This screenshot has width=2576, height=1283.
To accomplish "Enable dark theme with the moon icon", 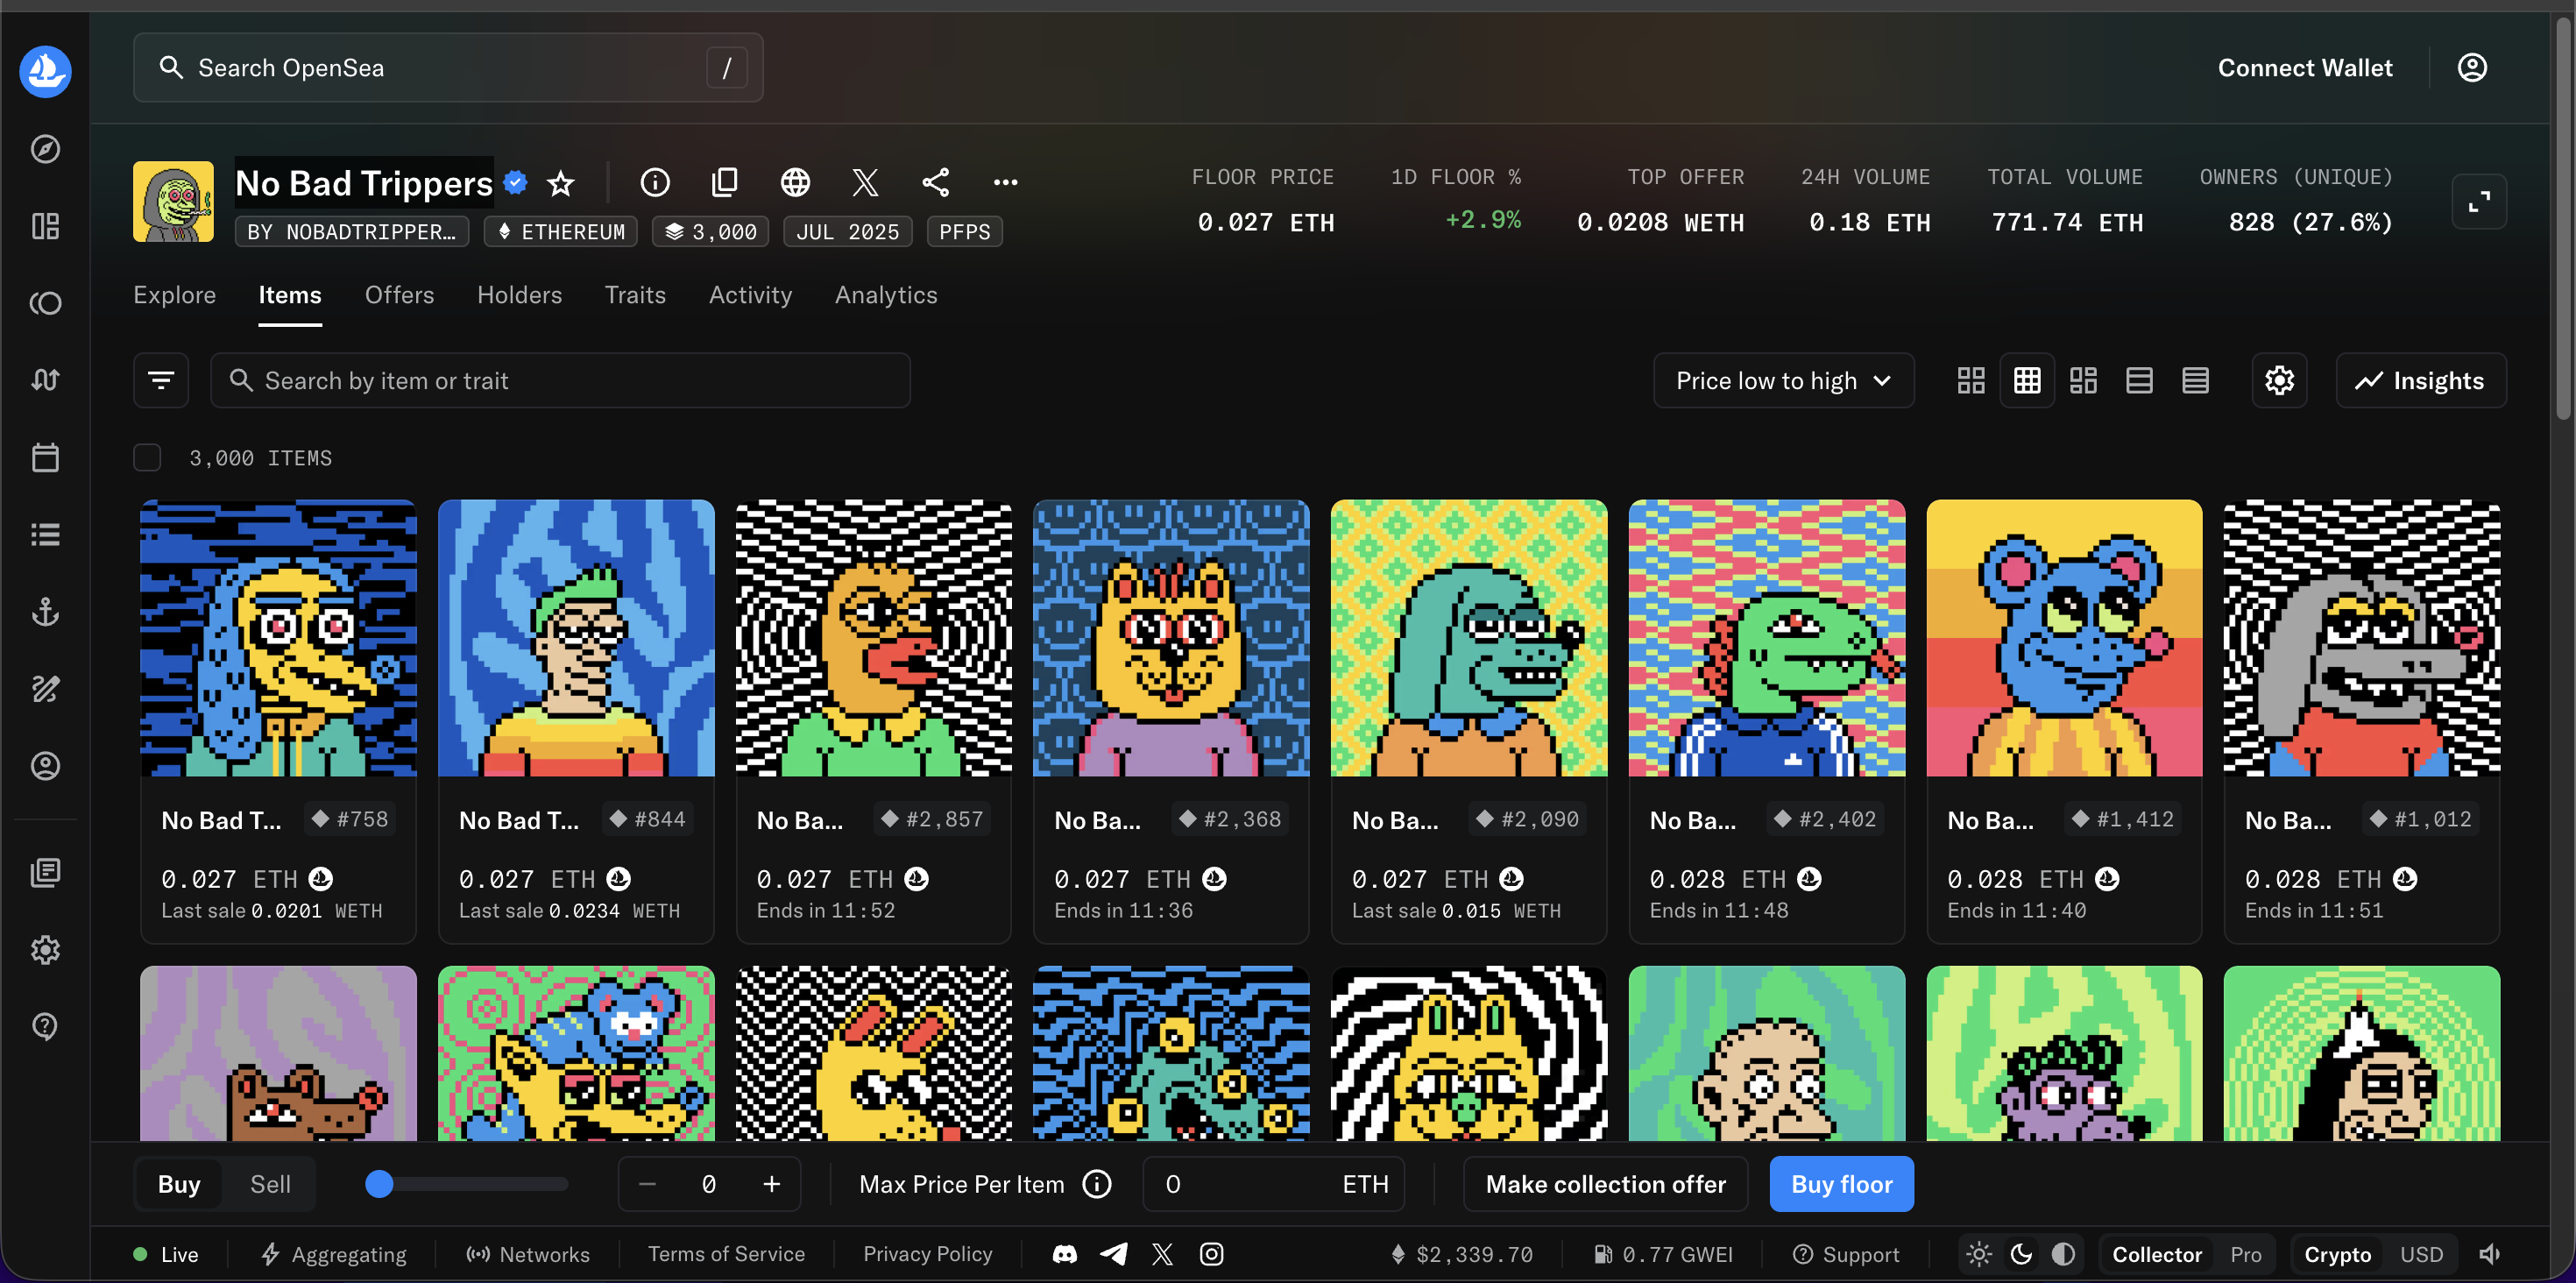I will pos(2021,1254).
